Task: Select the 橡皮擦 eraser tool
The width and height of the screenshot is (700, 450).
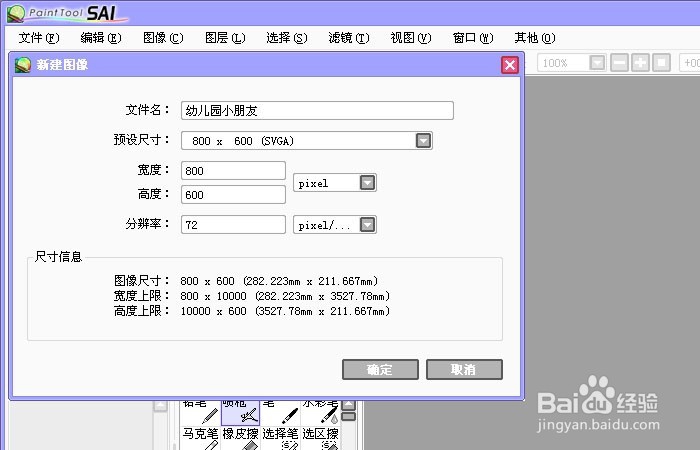Action: tap(241, 438)
